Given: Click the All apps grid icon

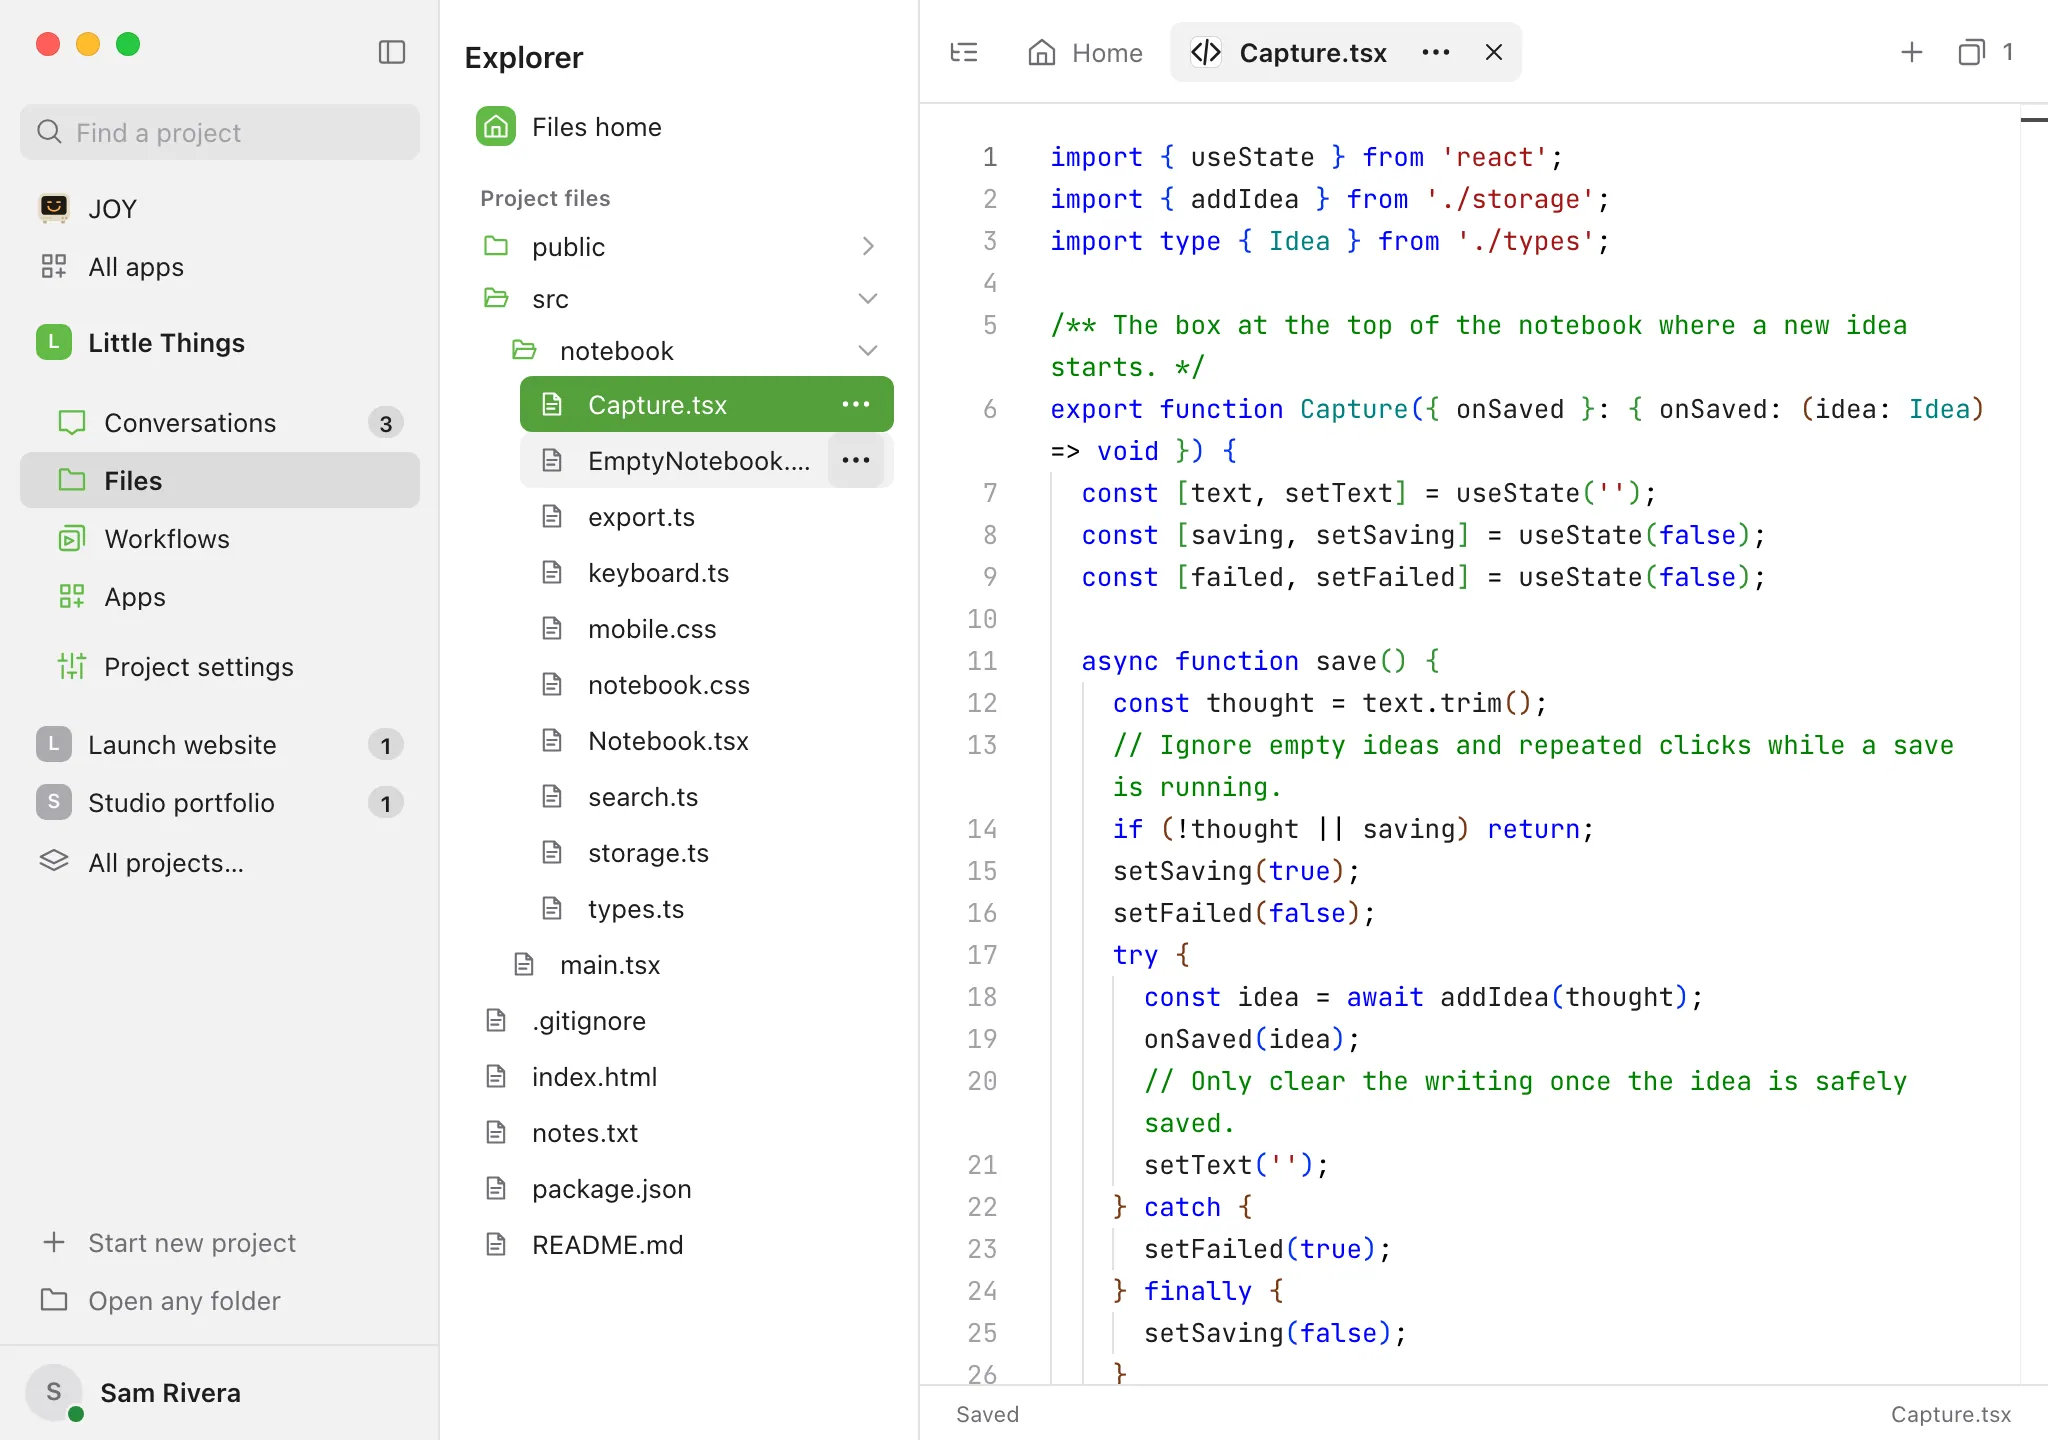Looking at the screenshot, I should [x=54, y=266].
